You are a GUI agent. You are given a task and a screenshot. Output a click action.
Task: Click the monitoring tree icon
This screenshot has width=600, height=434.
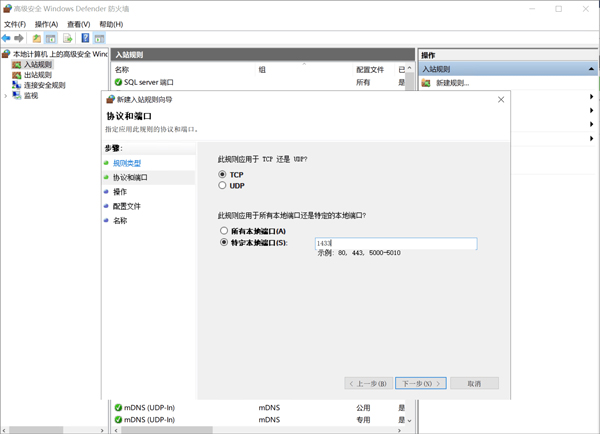(16, 95)
